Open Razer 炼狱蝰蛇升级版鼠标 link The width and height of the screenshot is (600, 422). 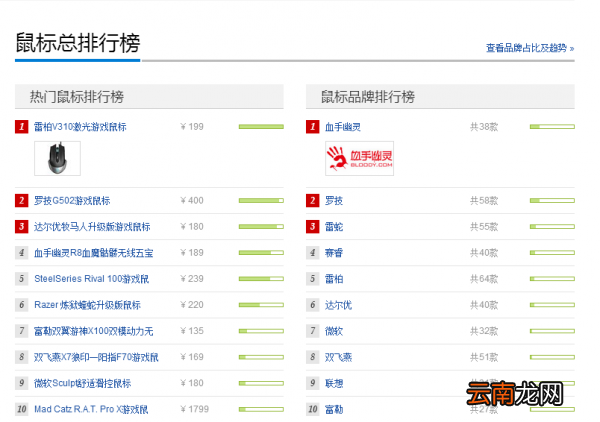87,305
